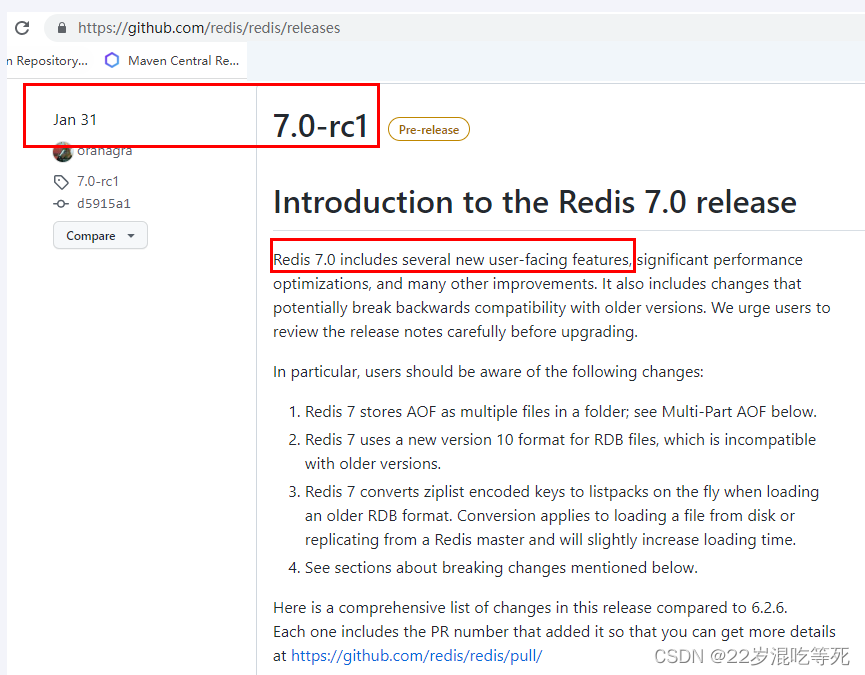The height and width of the screenshot is (675, 865).
Task: Open commit d5915a1 link
Action: click(x=104, y=203)
